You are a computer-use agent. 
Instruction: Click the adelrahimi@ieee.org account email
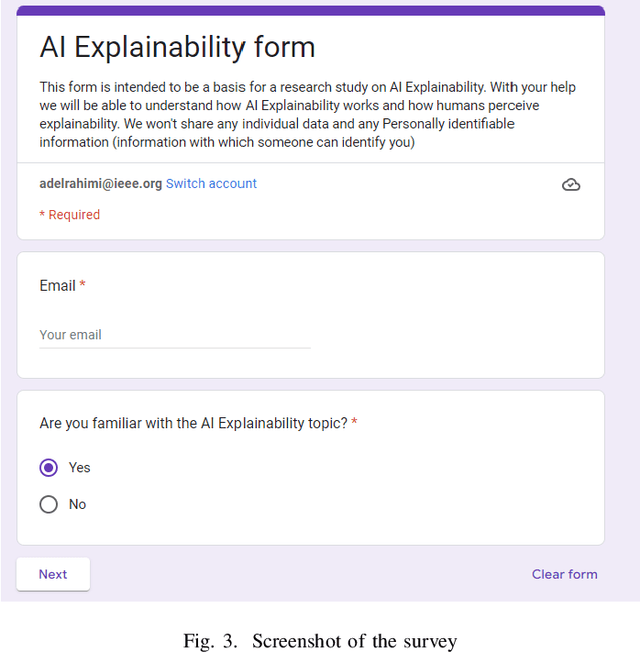click(x=100, y=184)
